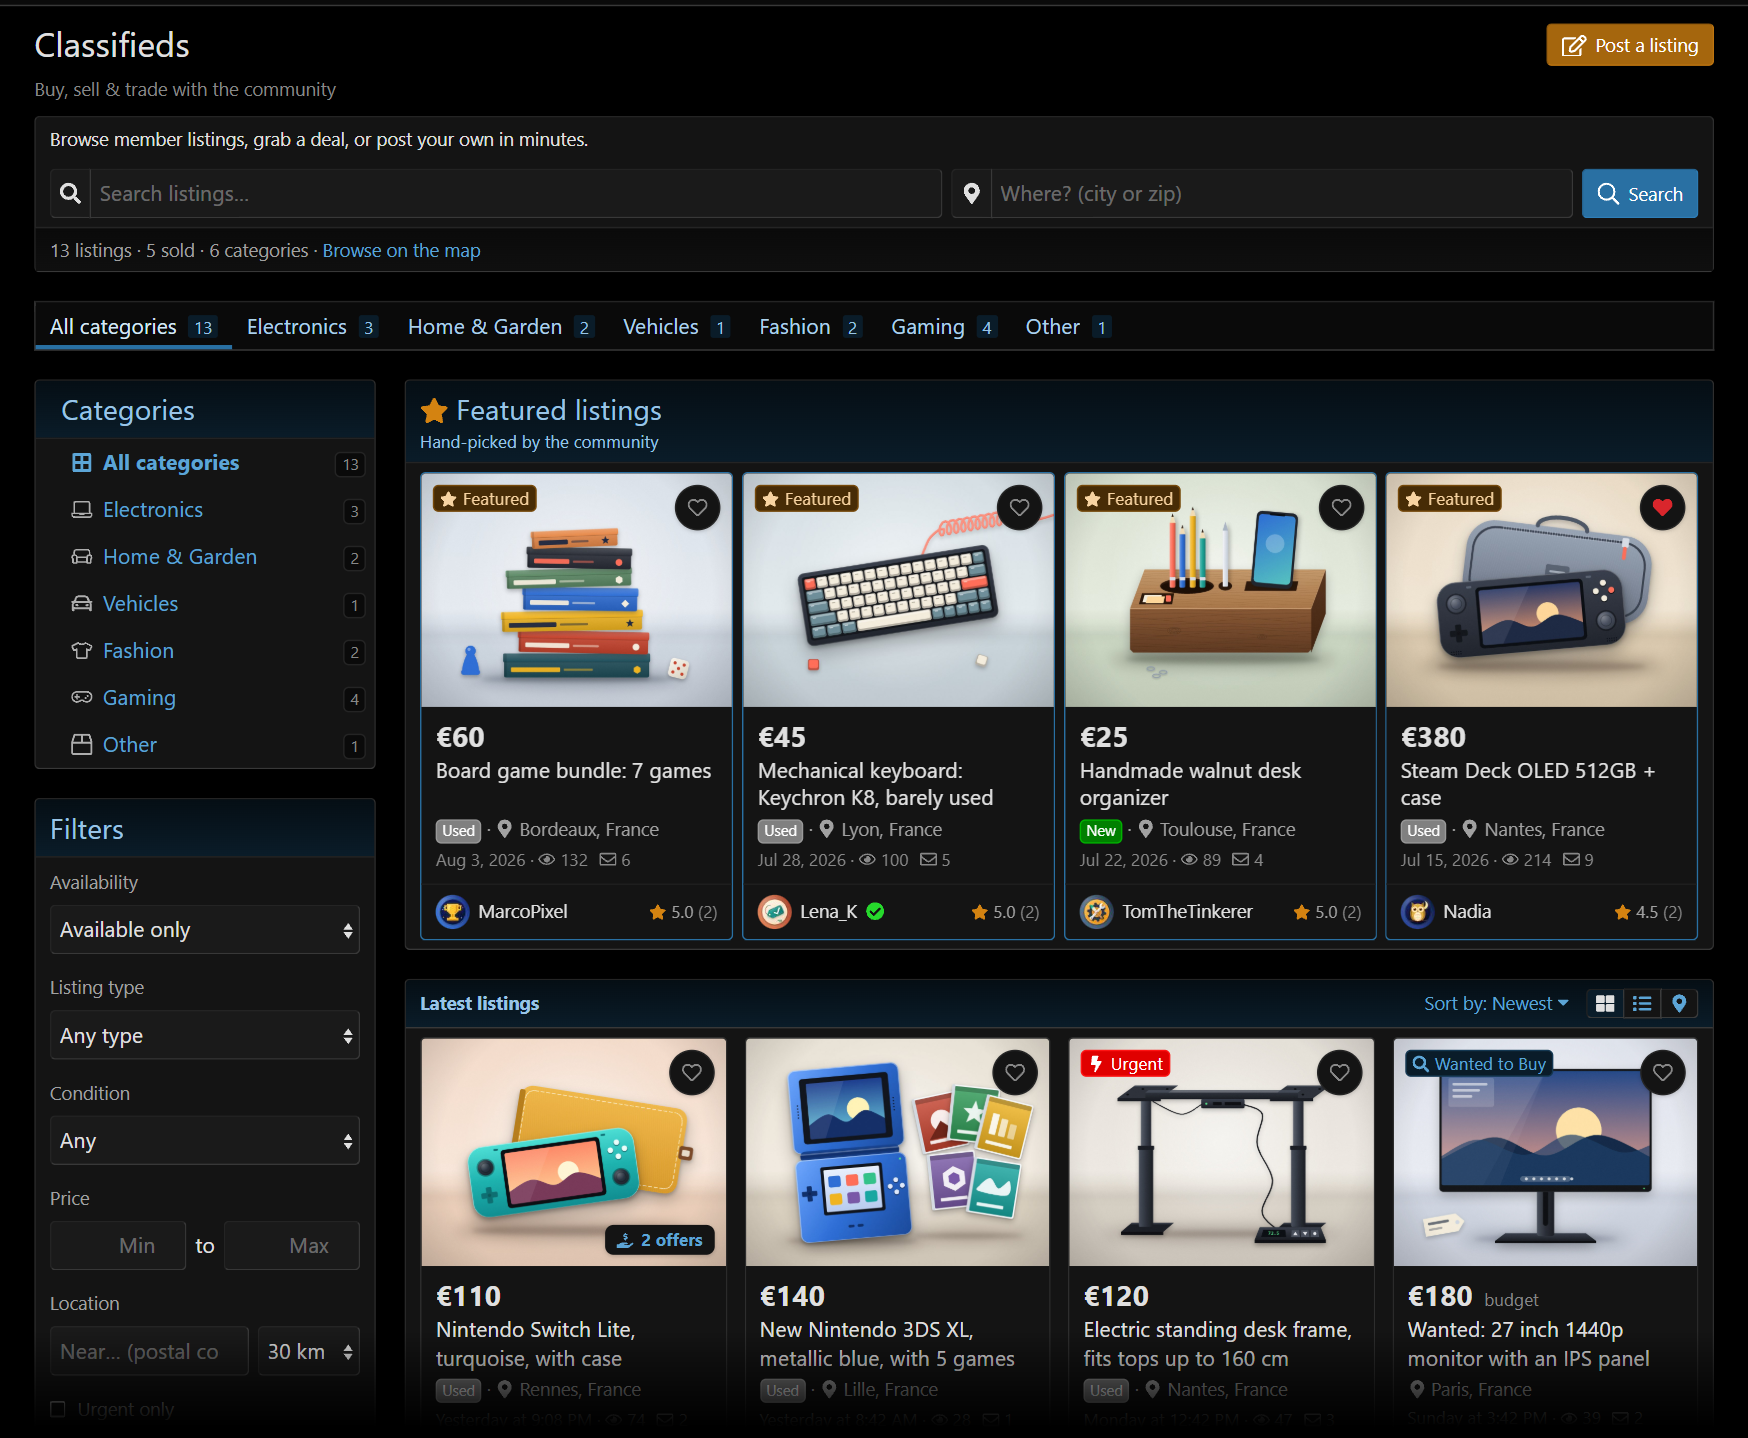Select the Fashion category tab
This screenshot has height=1438, width=1748.
(810, 327)
